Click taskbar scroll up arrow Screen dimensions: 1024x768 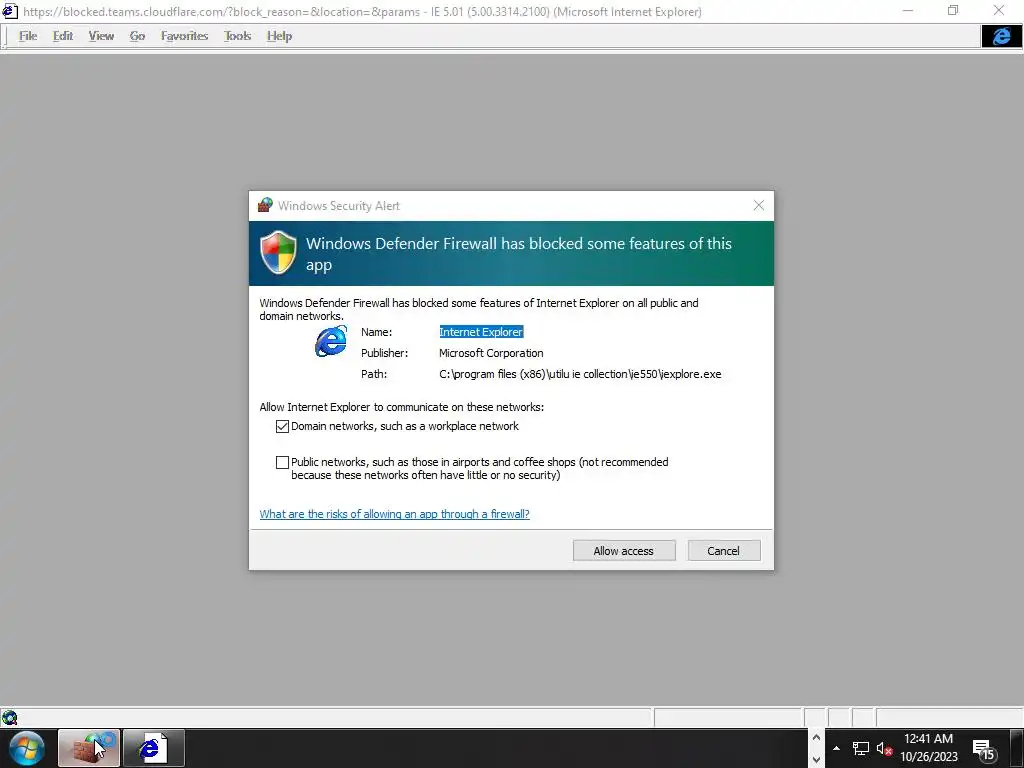click(x=816, y=737)
